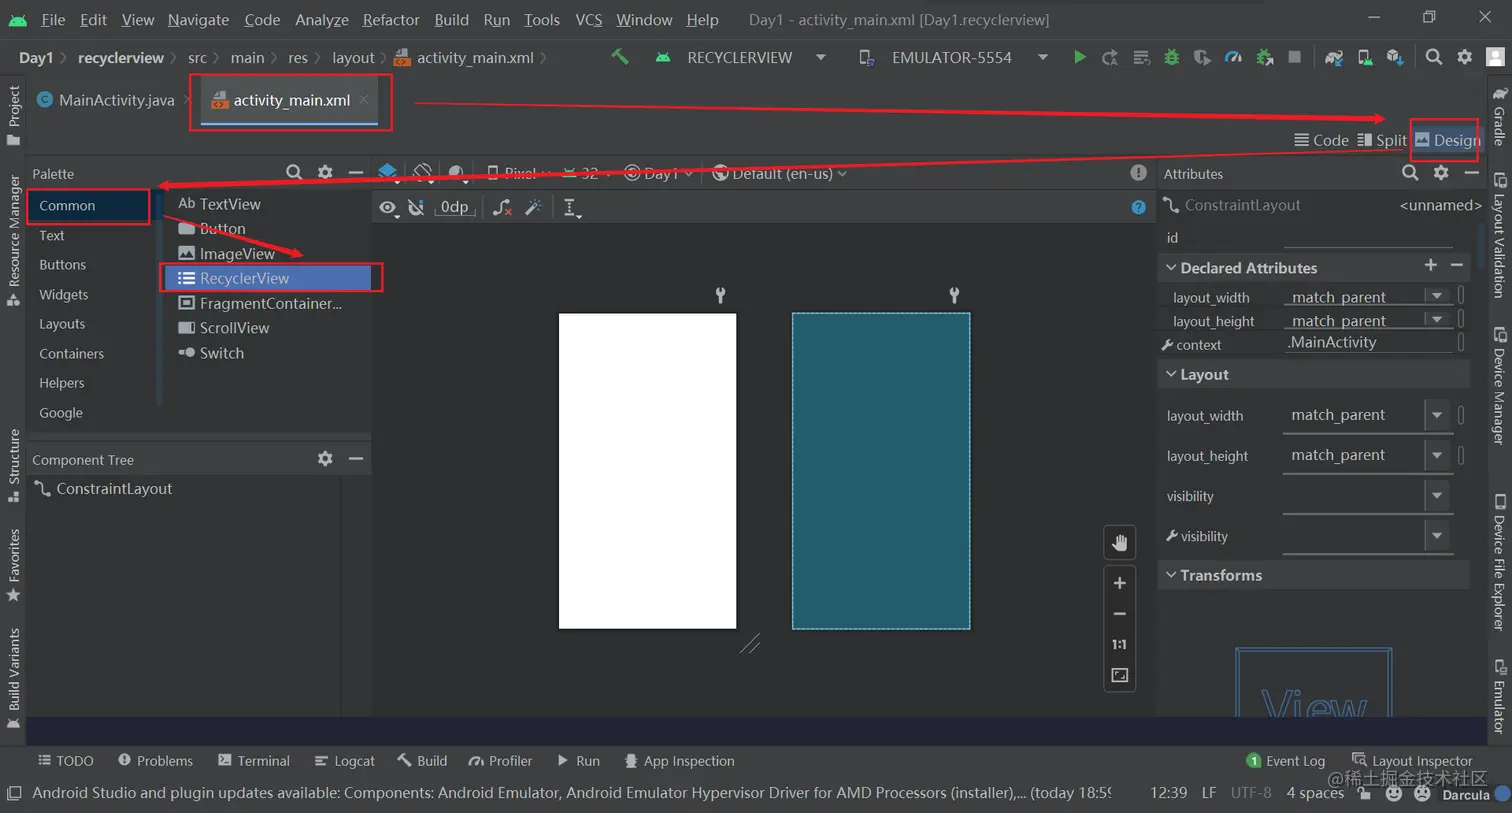Toggle orientation for preview icon
This screenshot has width=1512, height=813.
pos(423,173)
